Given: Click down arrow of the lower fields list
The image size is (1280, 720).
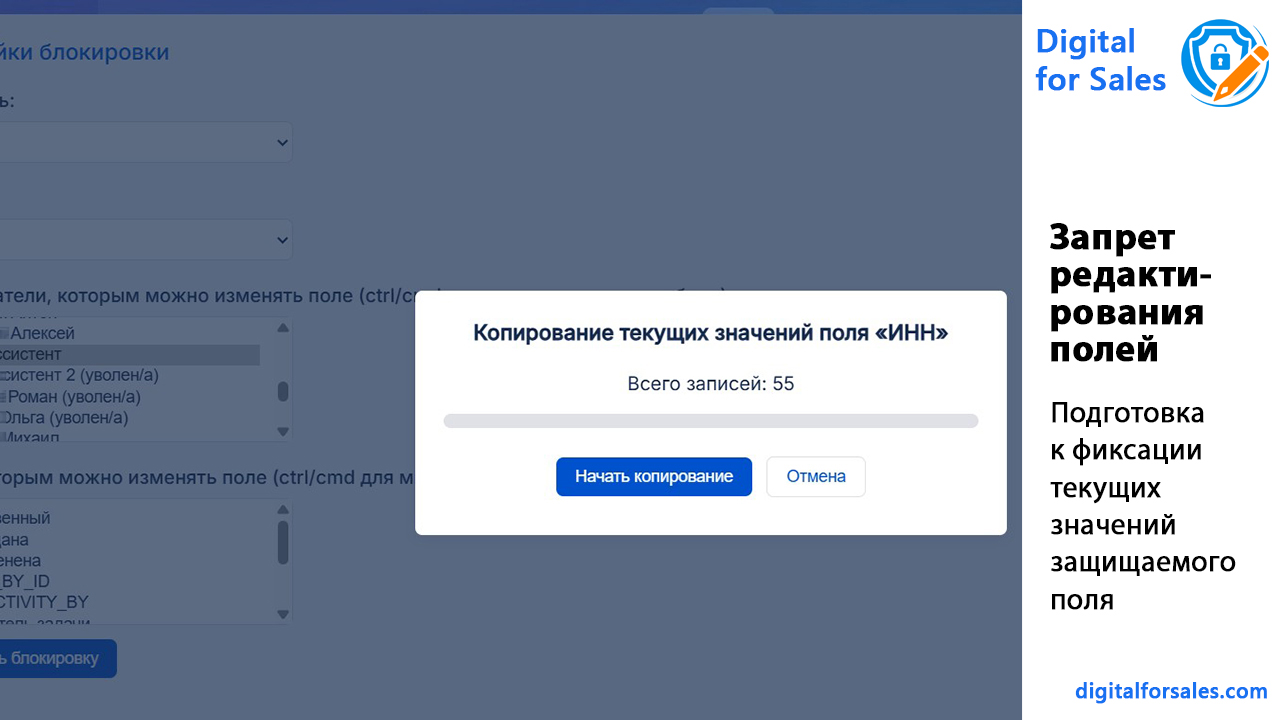Looking at the screenshot, I should [283, 614].
